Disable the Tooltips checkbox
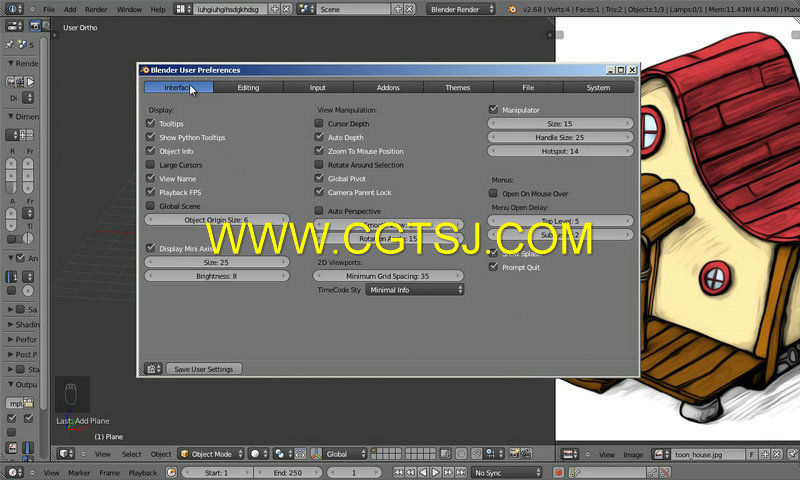Viewport: 800px width, 480px height. pyautogui.click(x=150, y=123)
